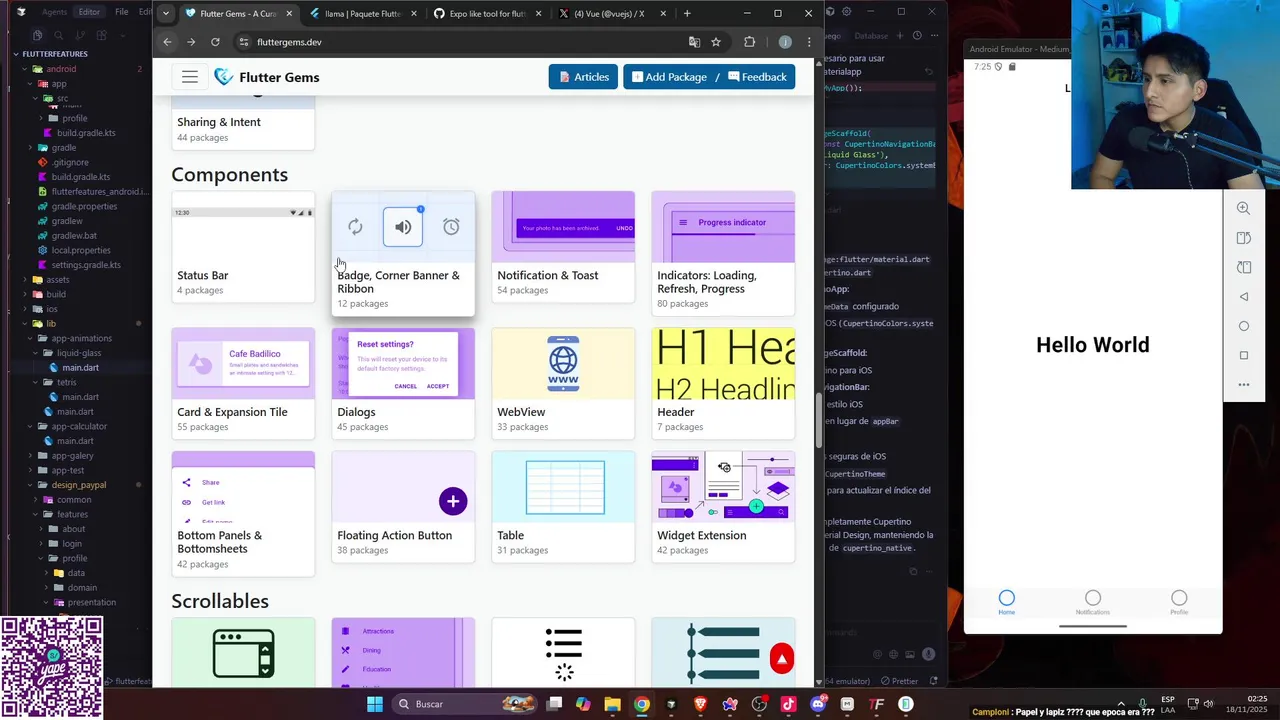
Task: Select the Editor mode tab
Action: (89, 12)
